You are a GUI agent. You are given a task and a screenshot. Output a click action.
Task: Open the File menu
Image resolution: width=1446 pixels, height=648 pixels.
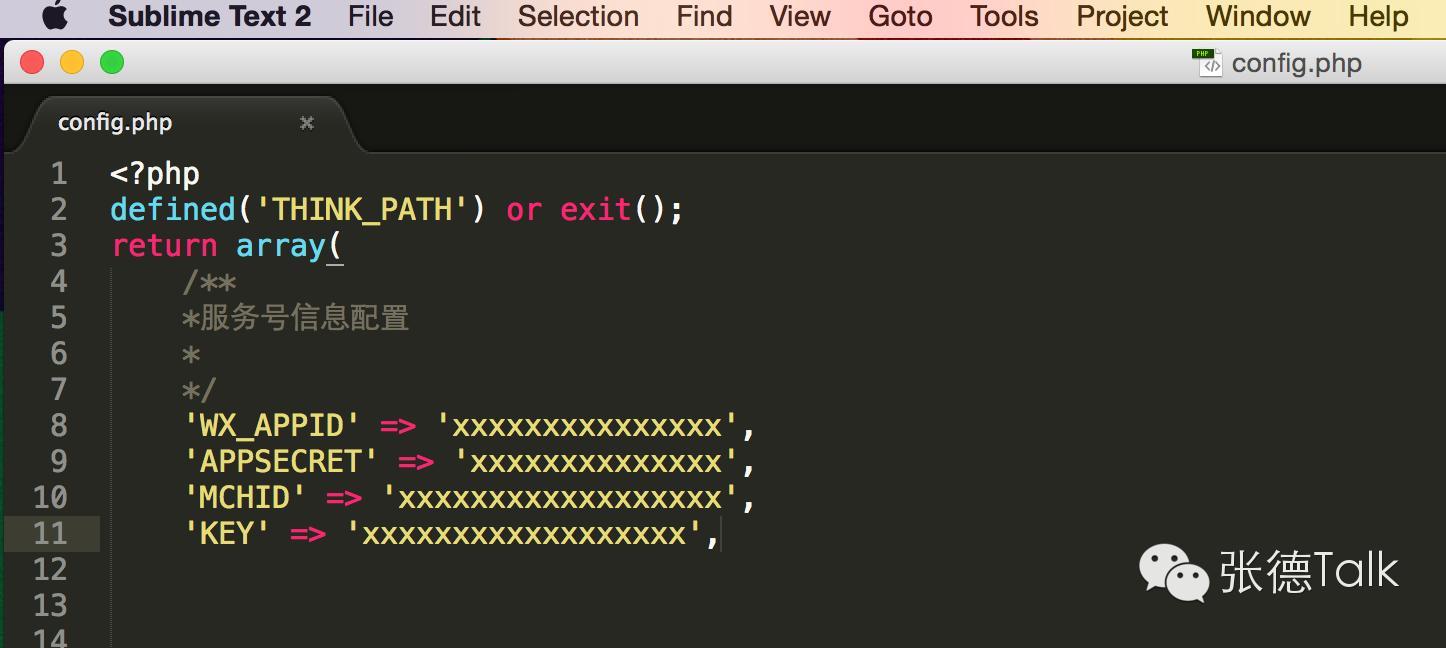[370, 17]
